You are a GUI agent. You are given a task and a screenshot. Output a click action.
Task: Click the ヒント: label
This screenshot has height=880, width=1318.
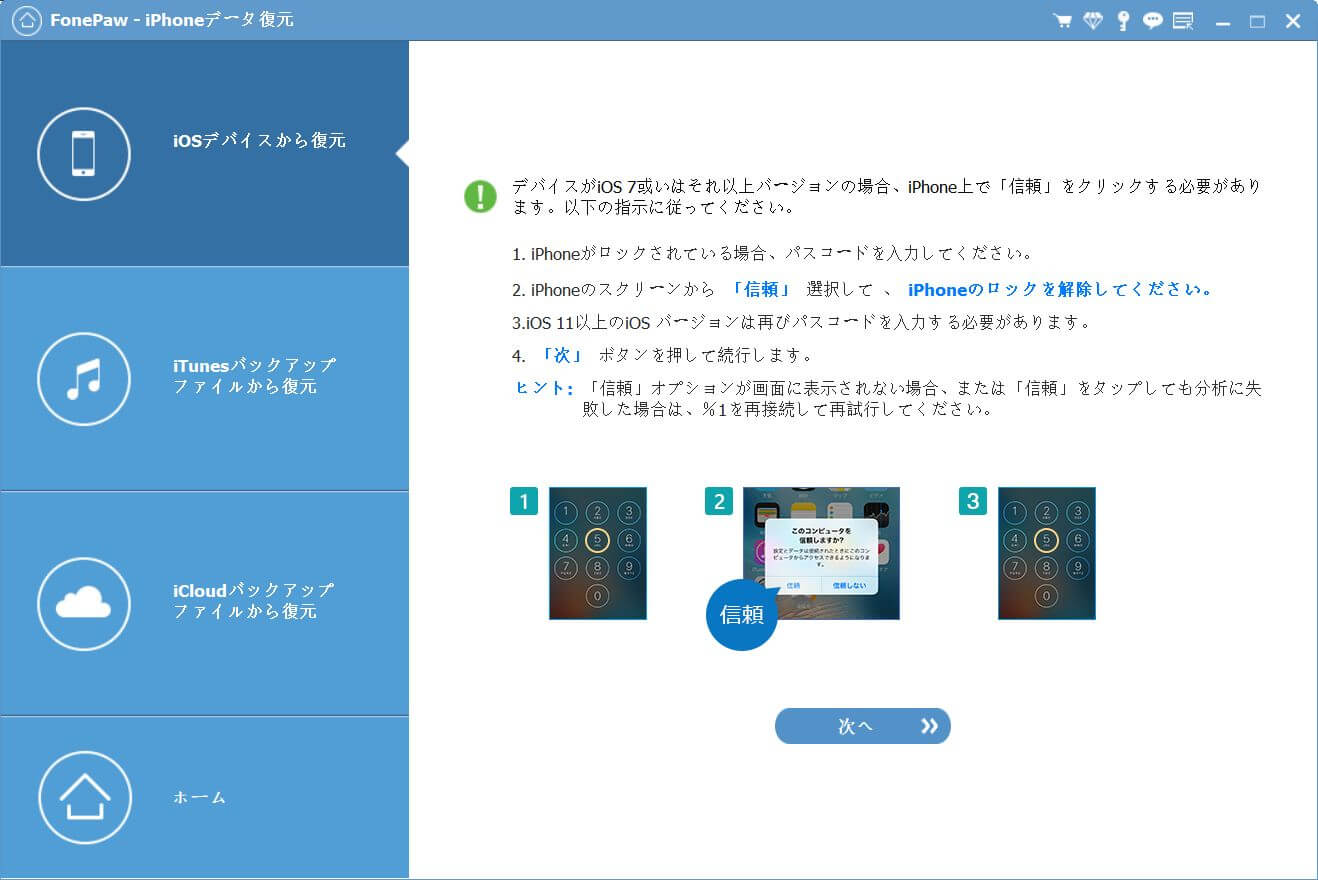click(x=544, y=388)
